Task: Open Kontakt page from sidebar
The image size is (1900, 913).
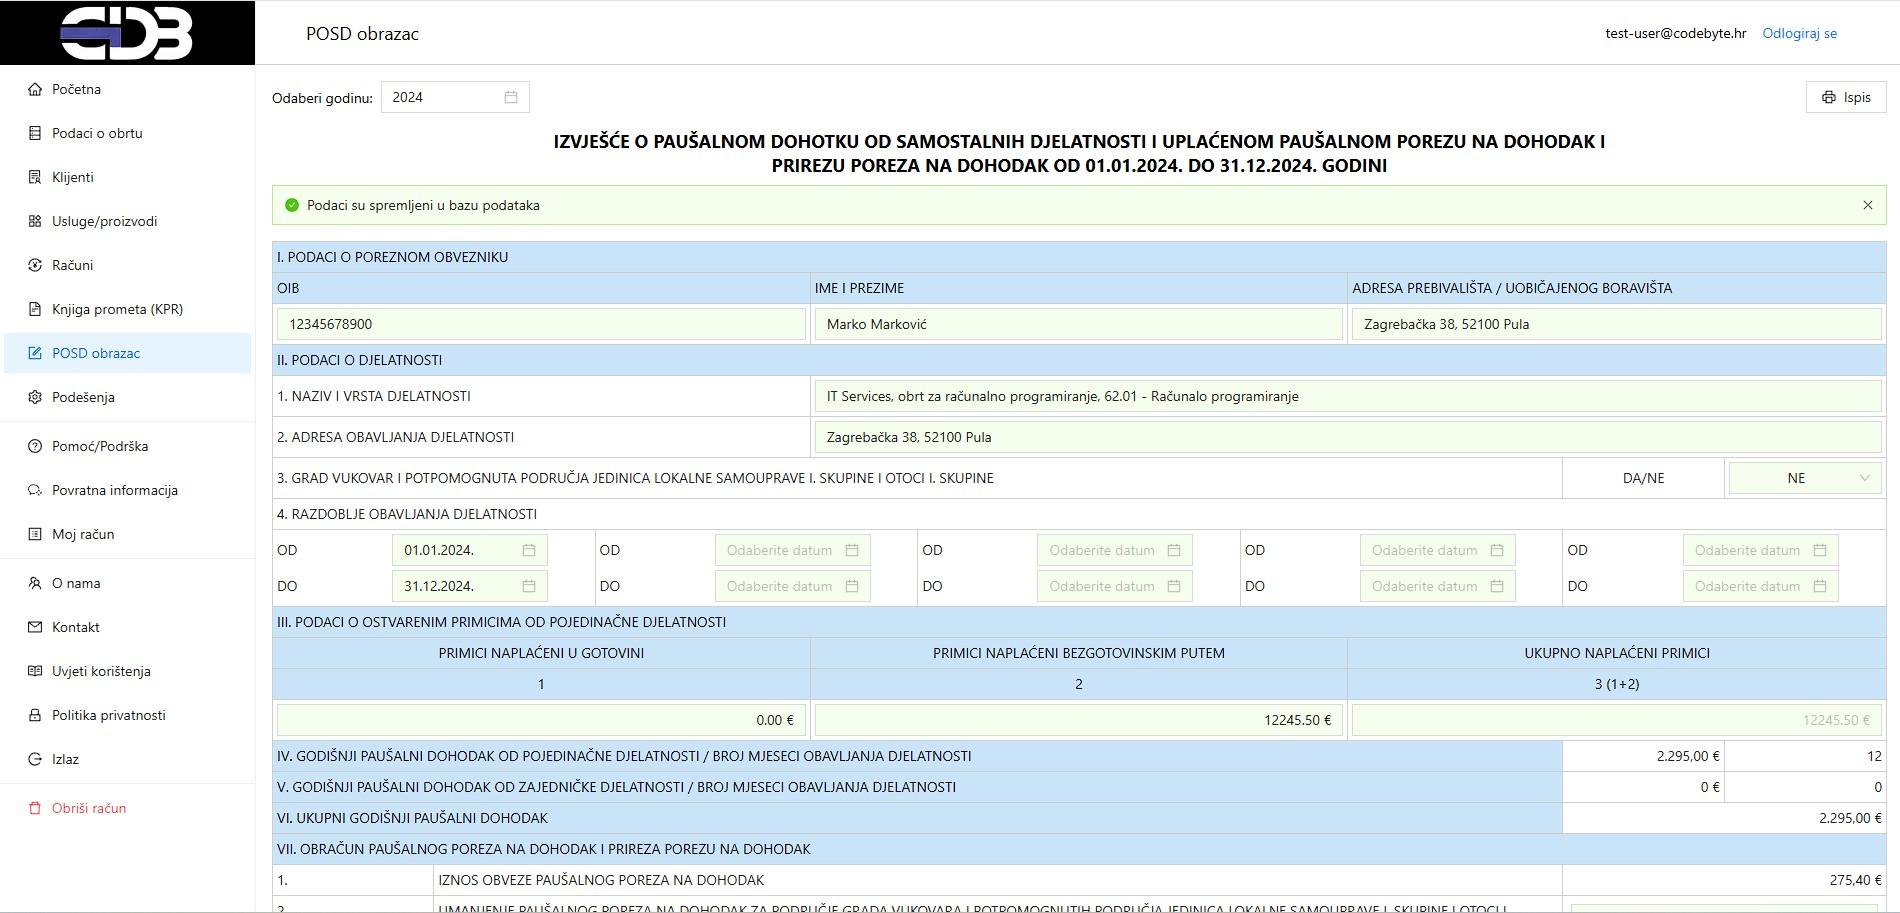Action: [127, 627]
